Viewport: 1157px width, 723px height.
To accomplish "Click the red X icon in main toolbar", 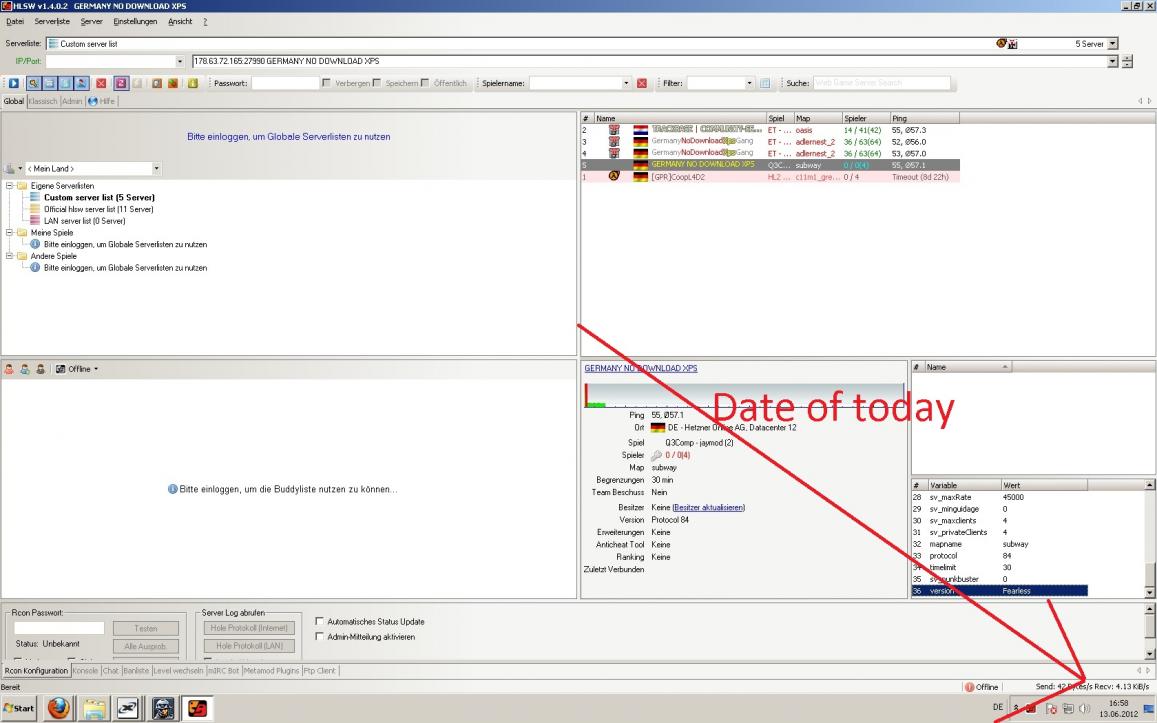I will click(101, 84).
